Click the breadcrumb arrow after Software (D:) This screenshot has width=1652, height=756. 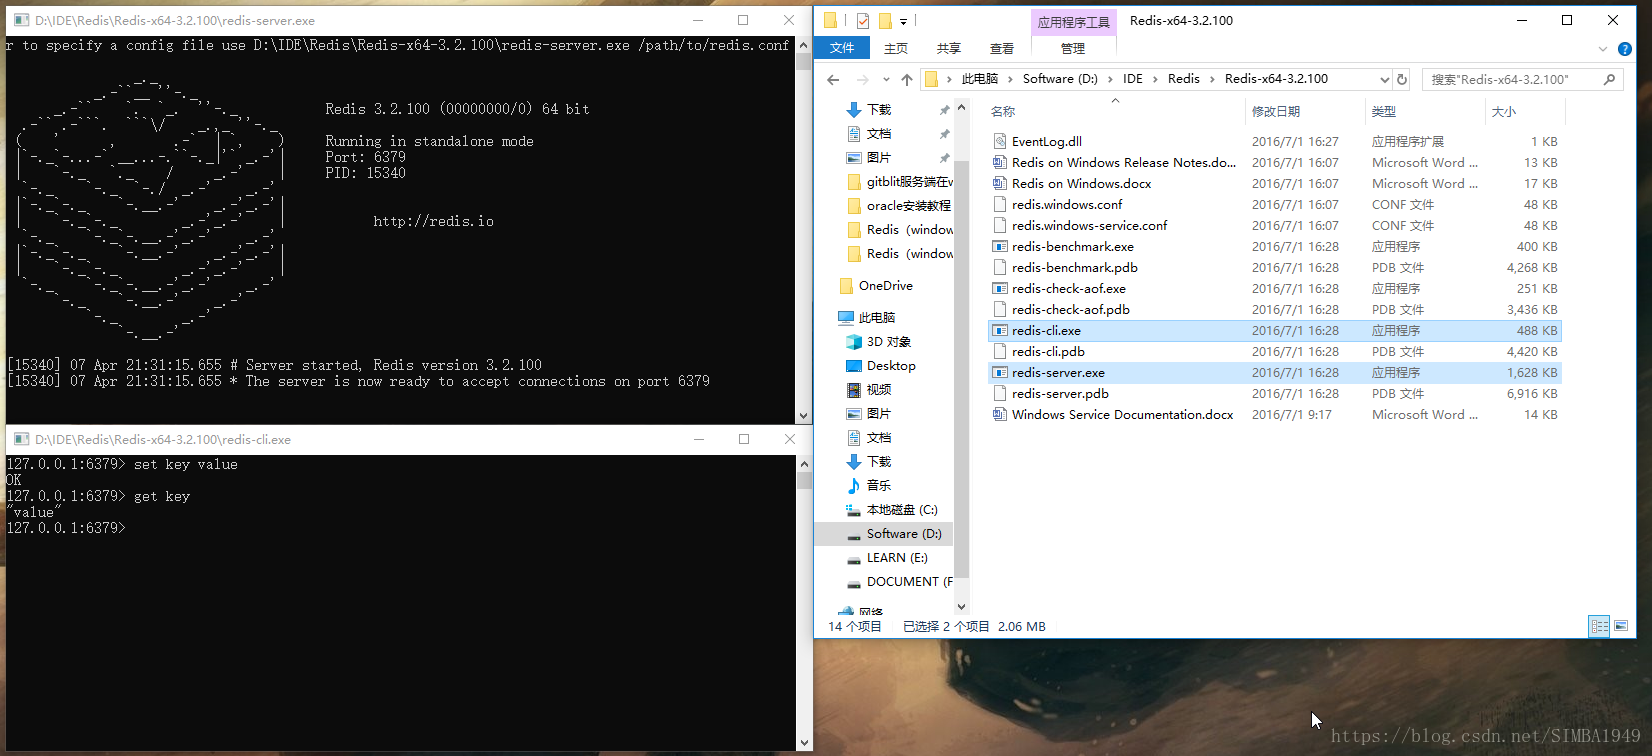(1110, 79)
